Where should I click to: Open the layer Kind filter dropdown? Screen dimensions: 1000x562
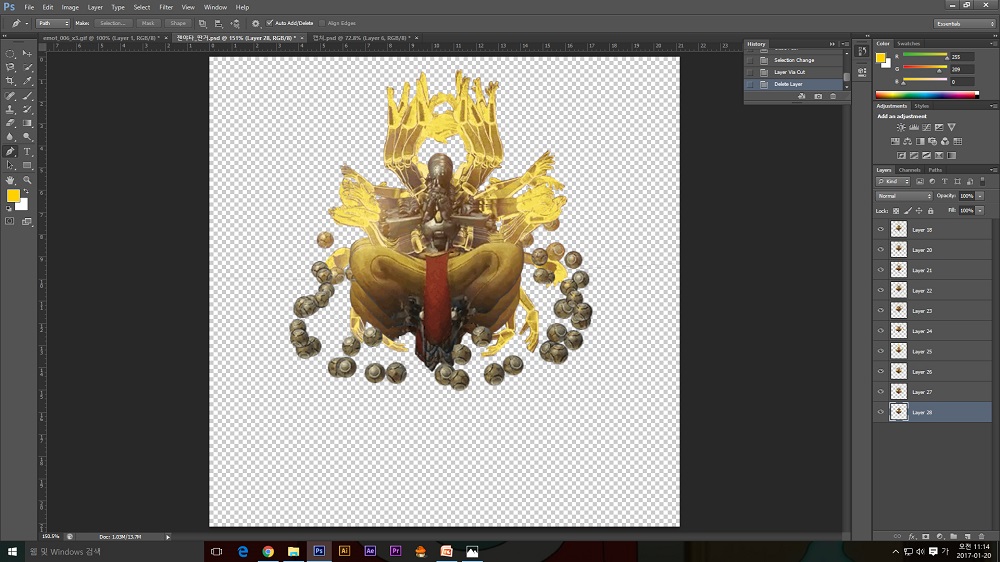coord(893,182)
